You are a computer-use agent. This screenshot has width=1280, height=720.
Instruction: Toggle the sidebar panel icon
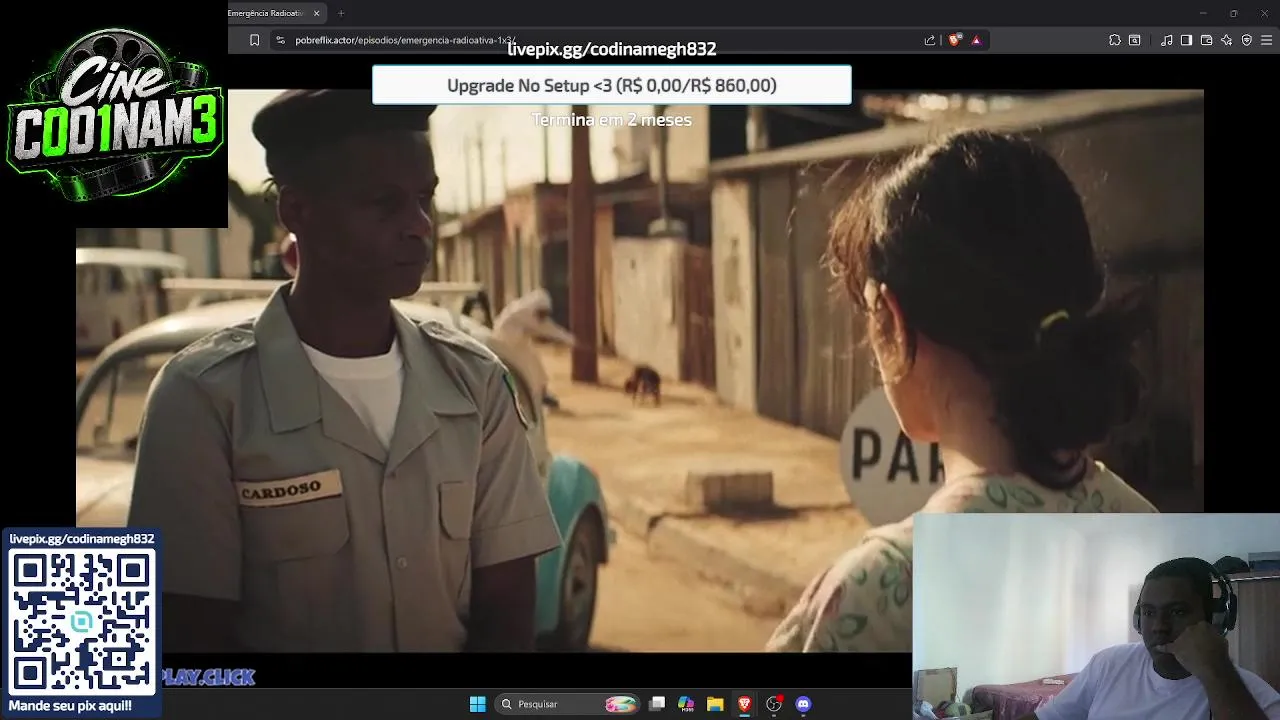pyautogui.click(x=1186, y=40)
